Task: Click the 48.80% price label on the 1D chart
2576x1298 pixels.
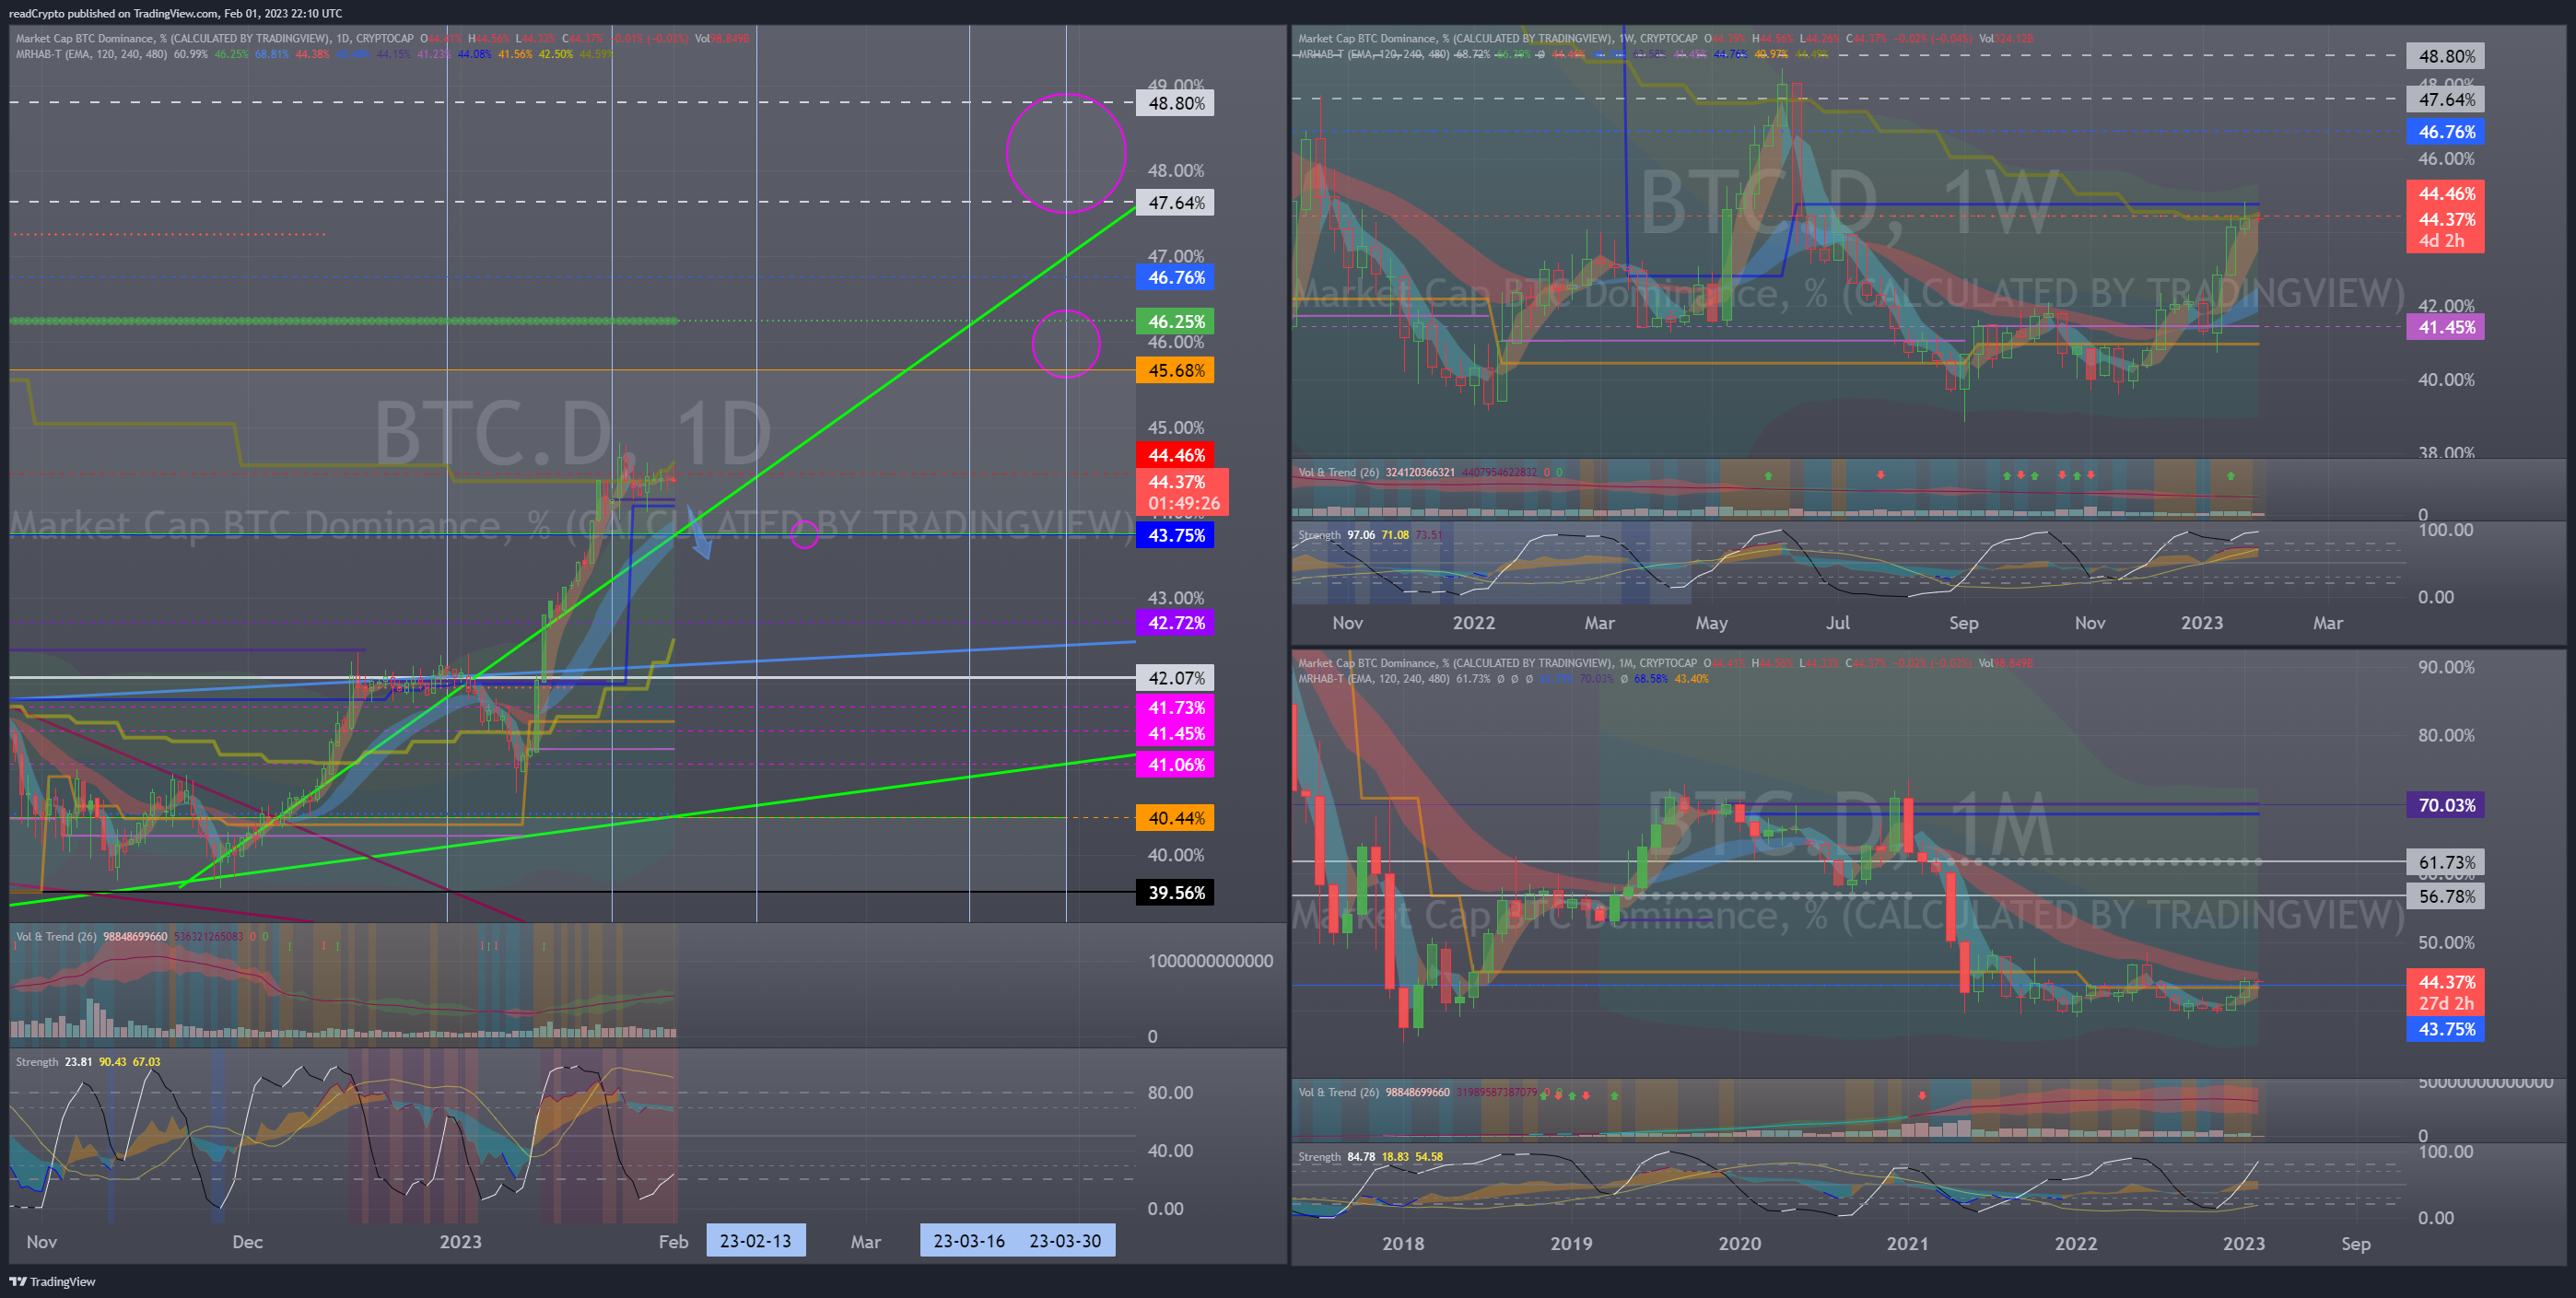Action: [1175, 103]
